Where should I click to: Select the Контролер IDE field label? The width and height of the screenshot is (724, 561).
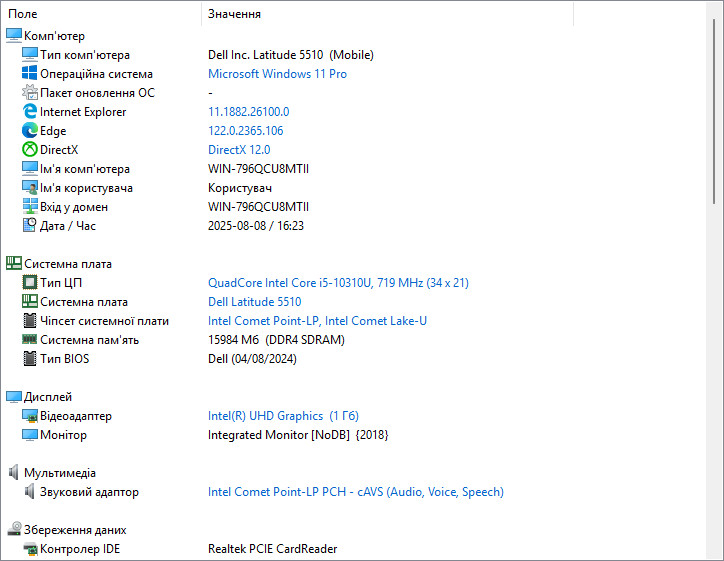click(80, 549)
